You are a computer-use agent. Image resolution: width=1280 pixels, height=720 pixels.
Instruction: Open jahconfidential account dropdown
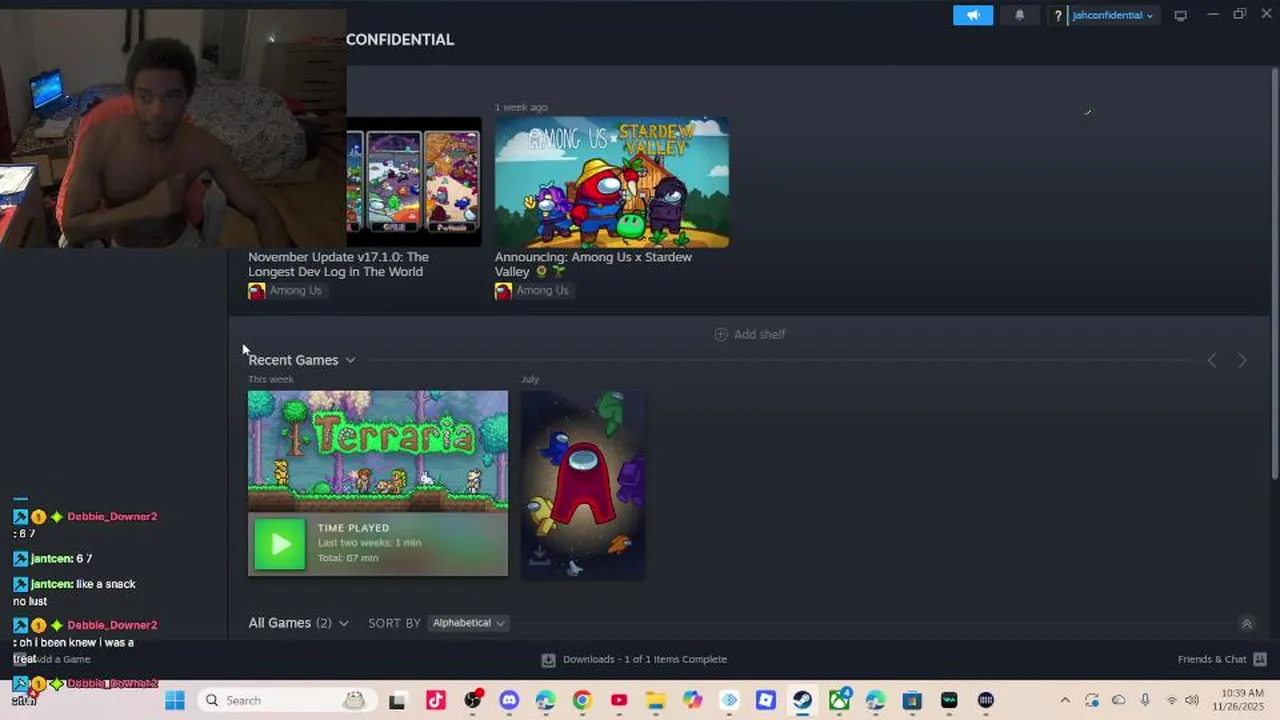(x=1112, y=16)
